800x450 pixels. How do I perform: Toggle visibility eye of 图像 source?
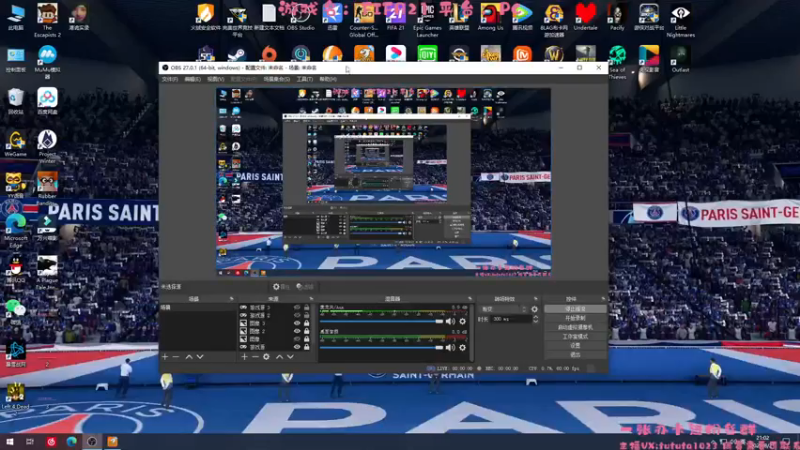coord(297,339)
